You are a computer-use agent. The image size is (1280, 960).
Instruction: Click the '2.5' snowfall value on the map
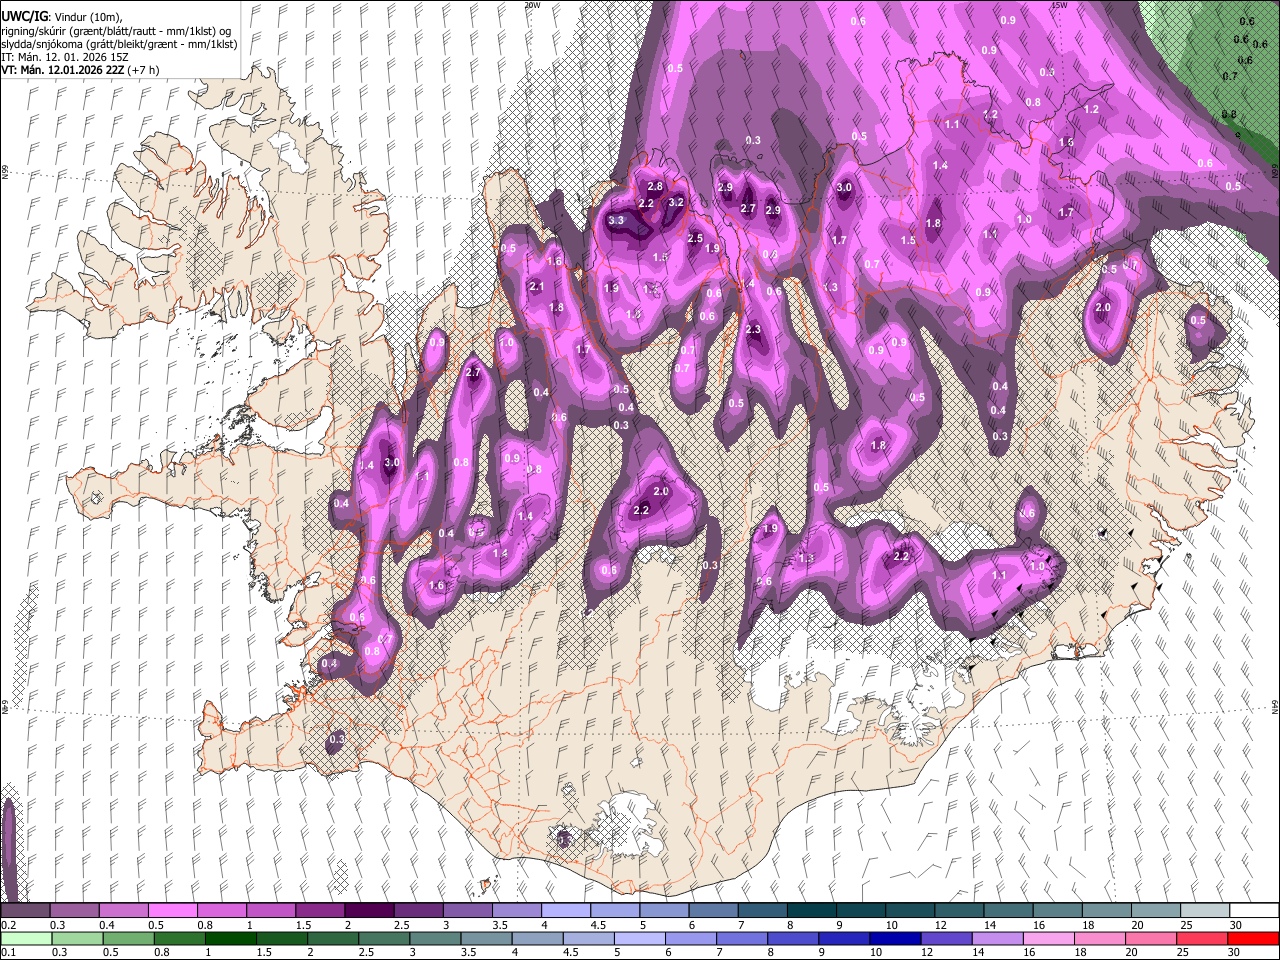[x=695, y=238]
